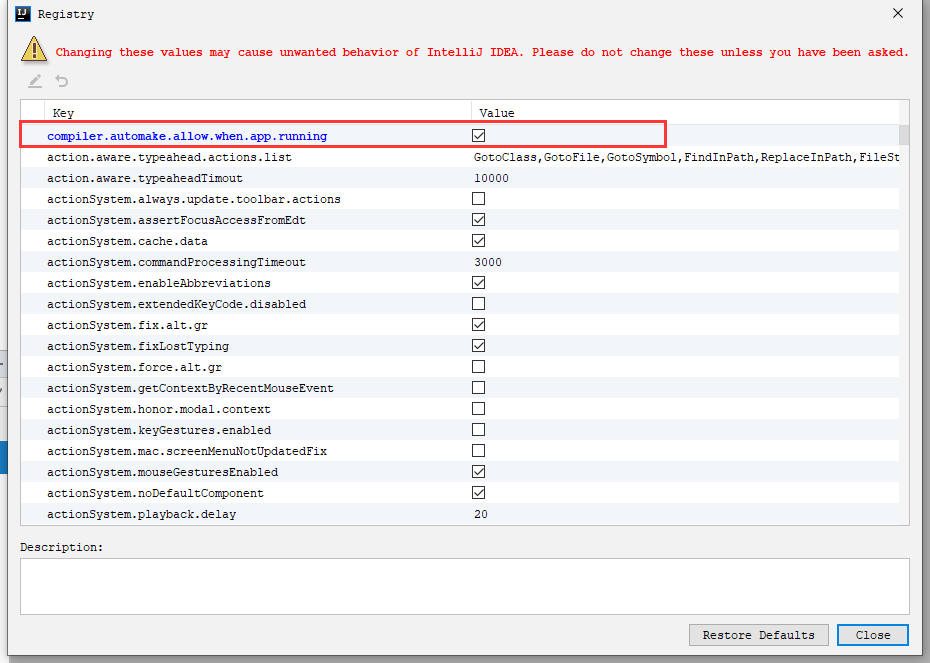930x663 pixels.
Task: Uncheck actionSystem.fixLostTyping checkbox
Action: [x=479, y=346]
